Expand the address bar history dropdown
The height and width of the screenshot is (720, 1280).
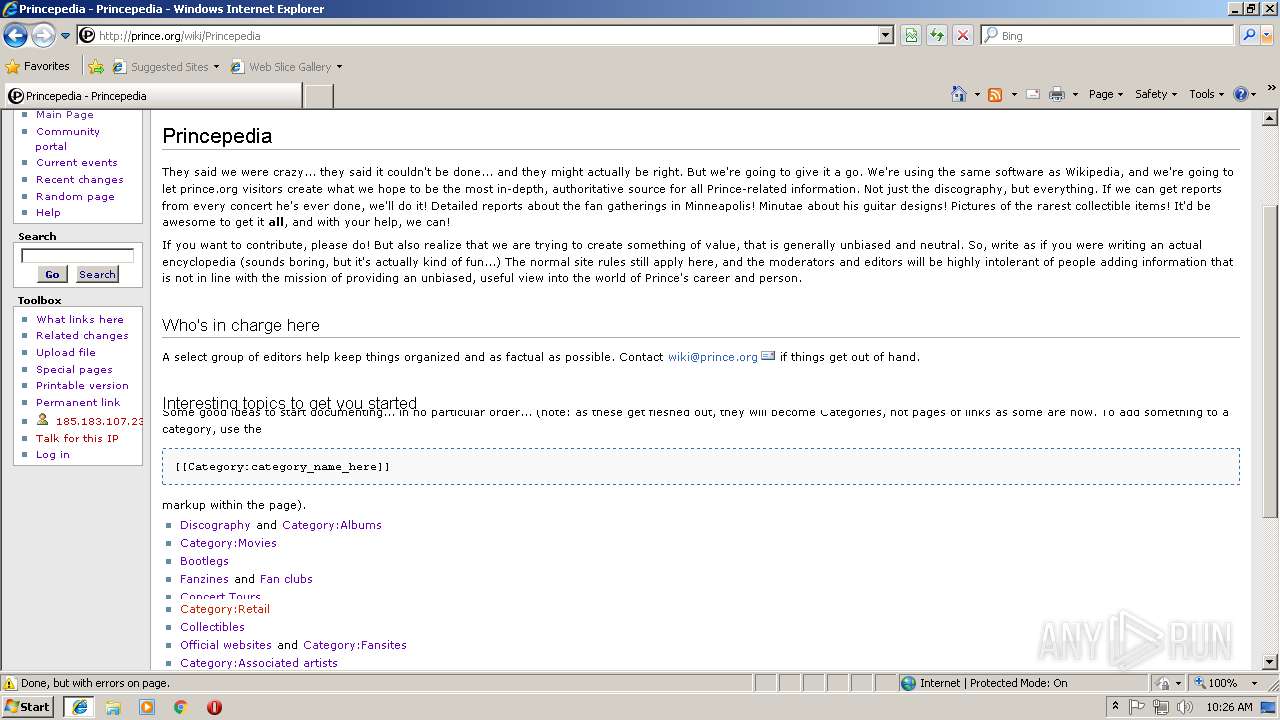(x=886, y=35)
